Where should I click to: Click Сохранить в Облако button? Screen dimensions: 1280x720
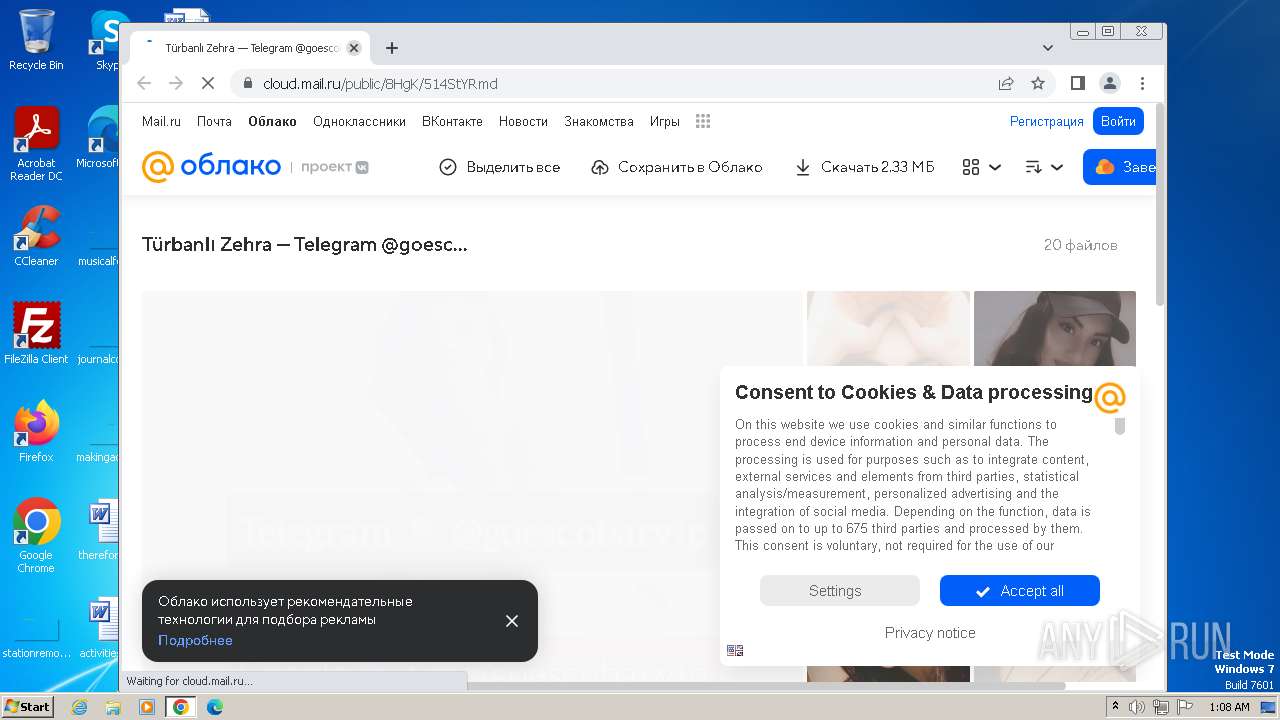pyautogui.click(x=677, y=167)
